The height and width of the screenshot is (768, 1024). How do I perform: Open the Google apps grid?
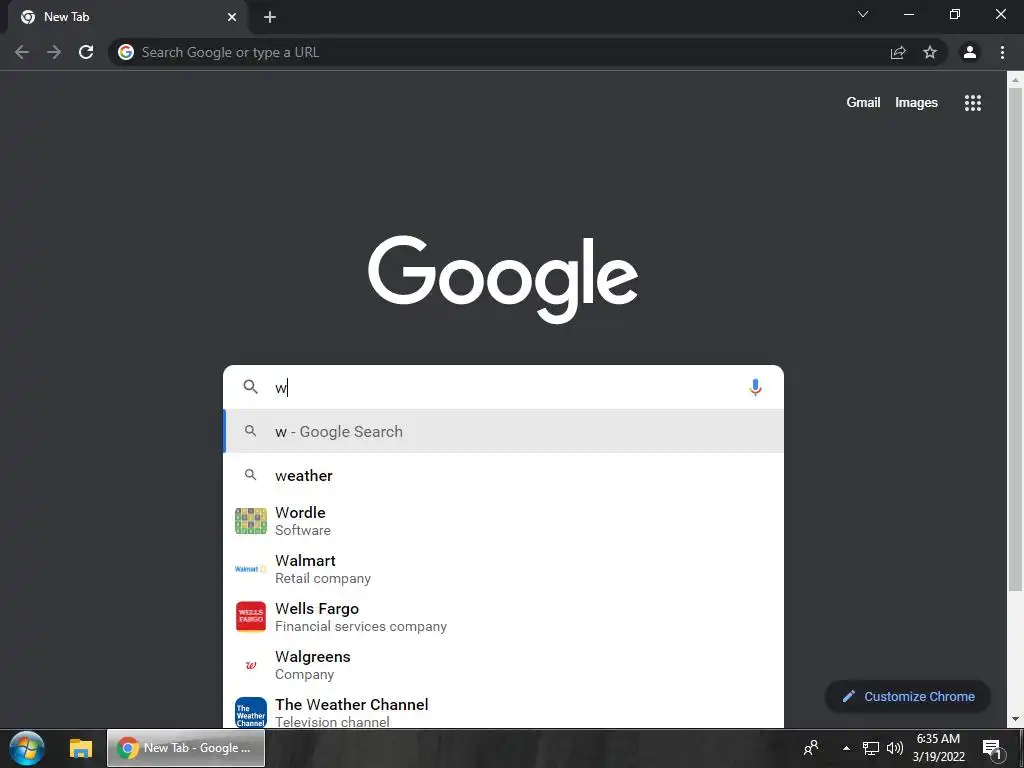973,103
